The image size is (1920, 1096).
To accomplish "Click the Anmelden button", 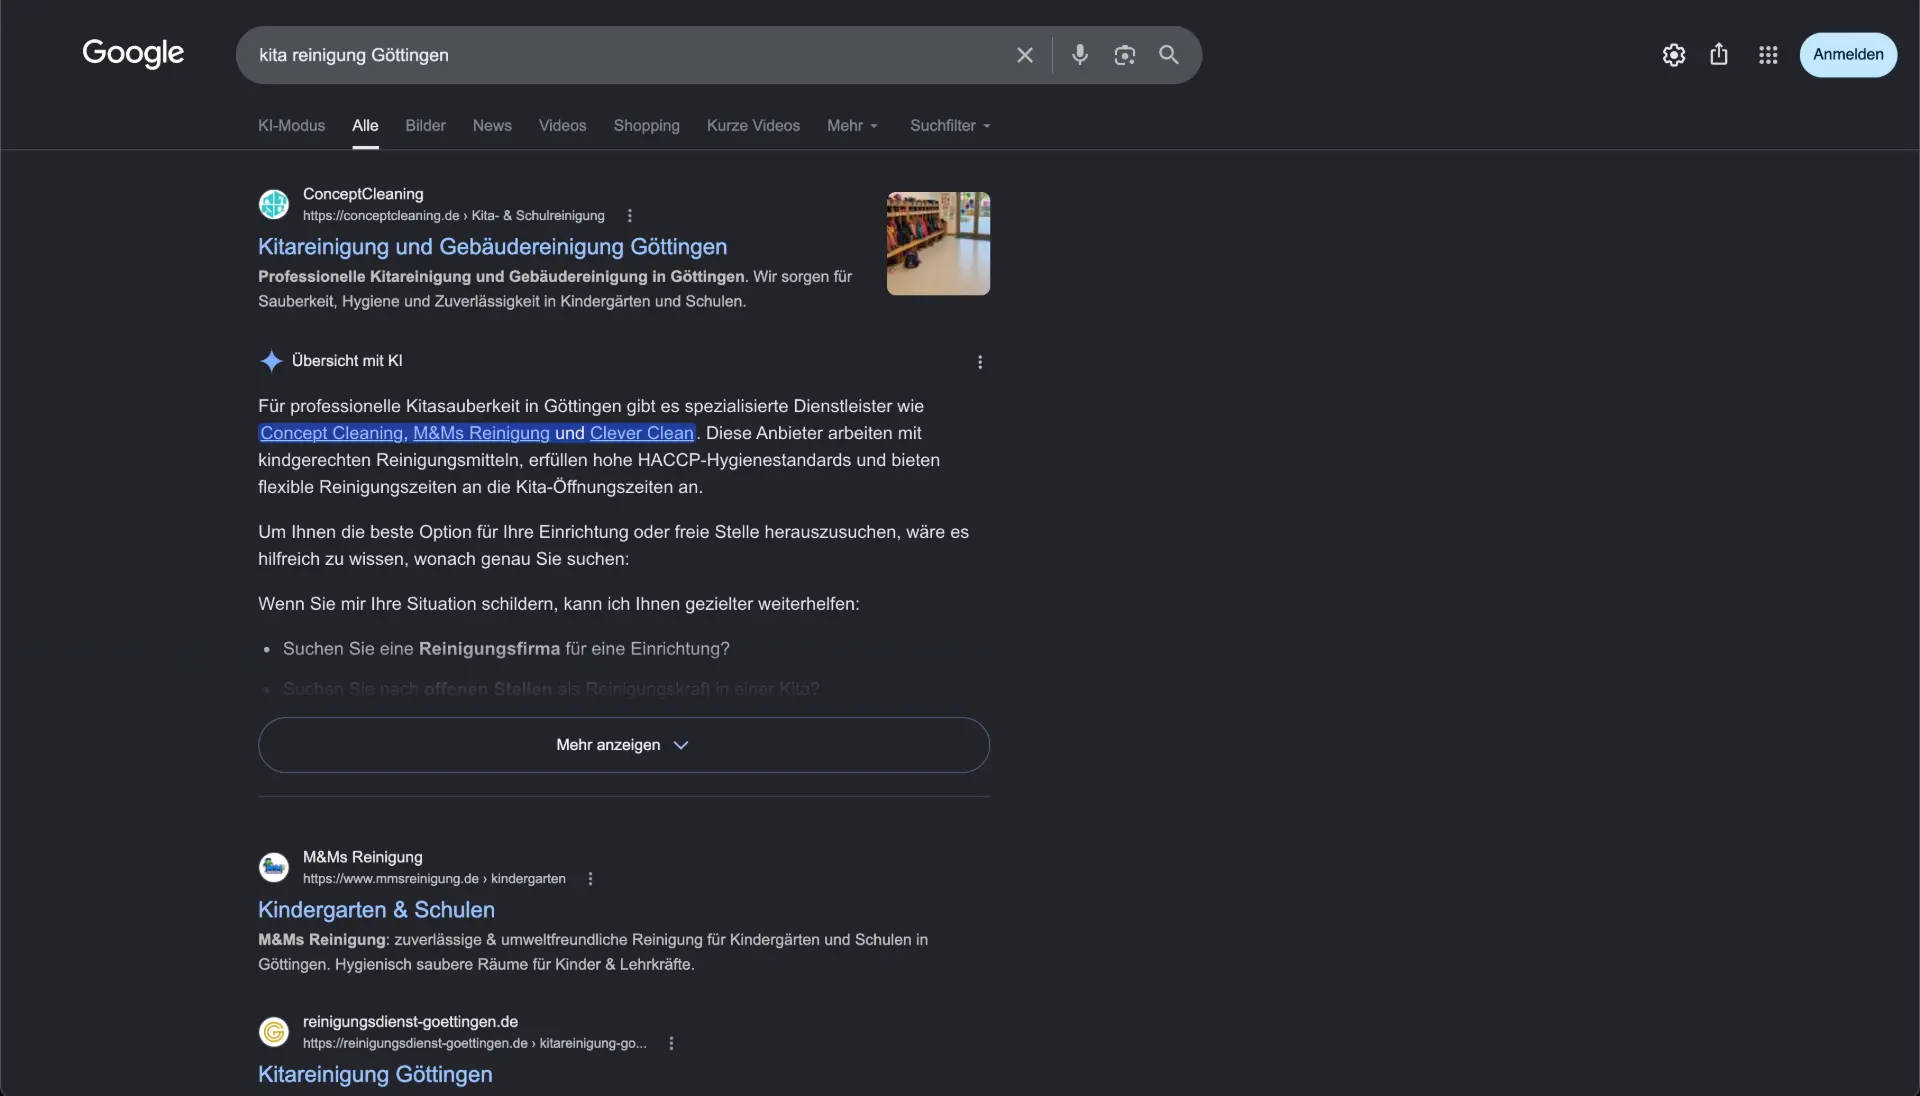I will (1848, 55).
